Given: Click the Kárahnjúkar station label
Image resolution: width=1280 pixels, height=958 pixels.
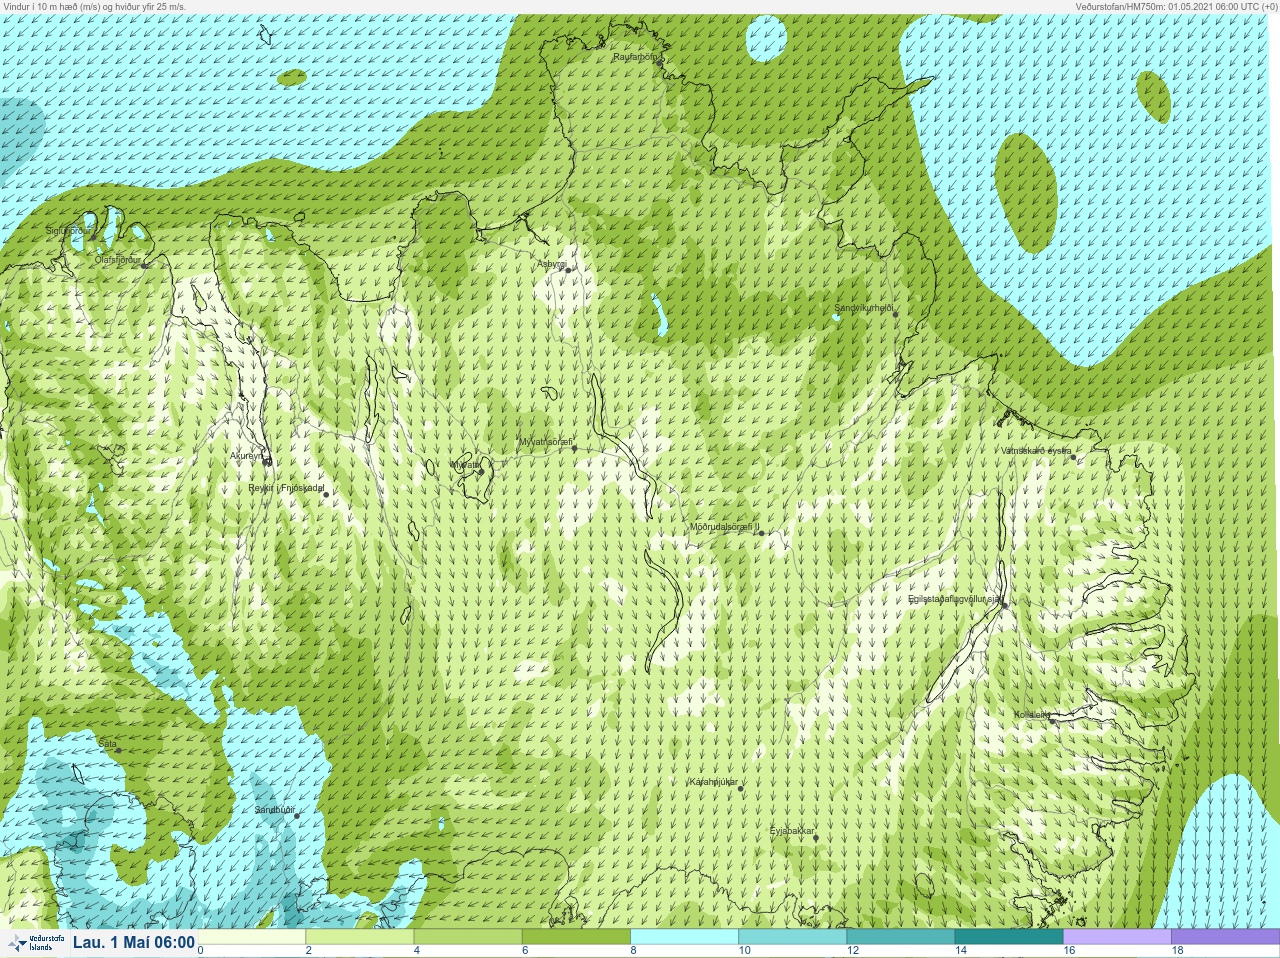Looking at the screenshot, I should point(714,782).
